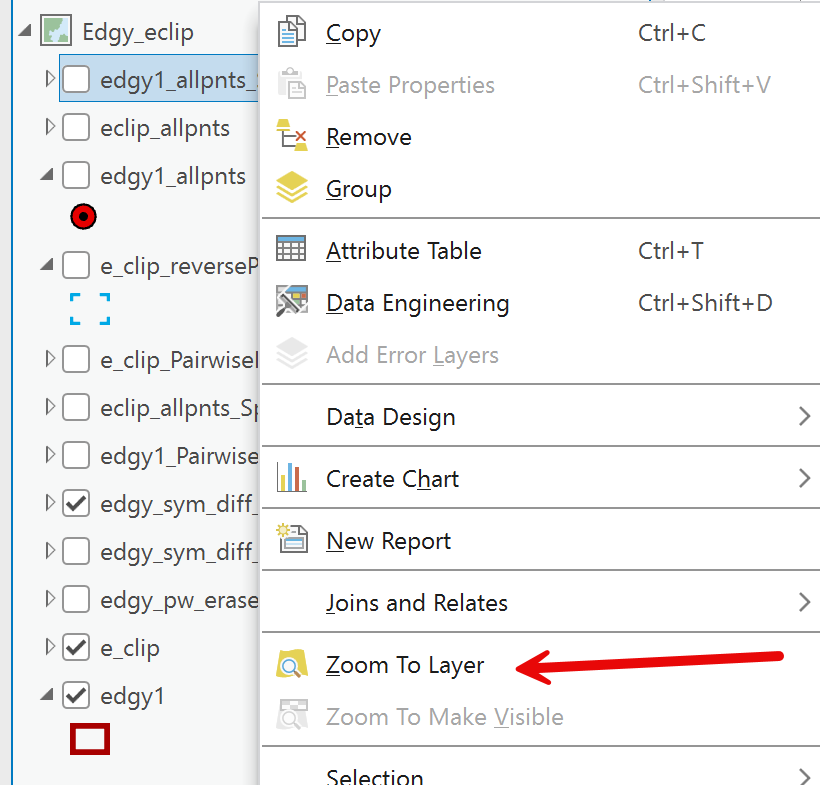Open the Data Design submenu arrow
Screen dimensions: 820x785
(x=804, y=416)
